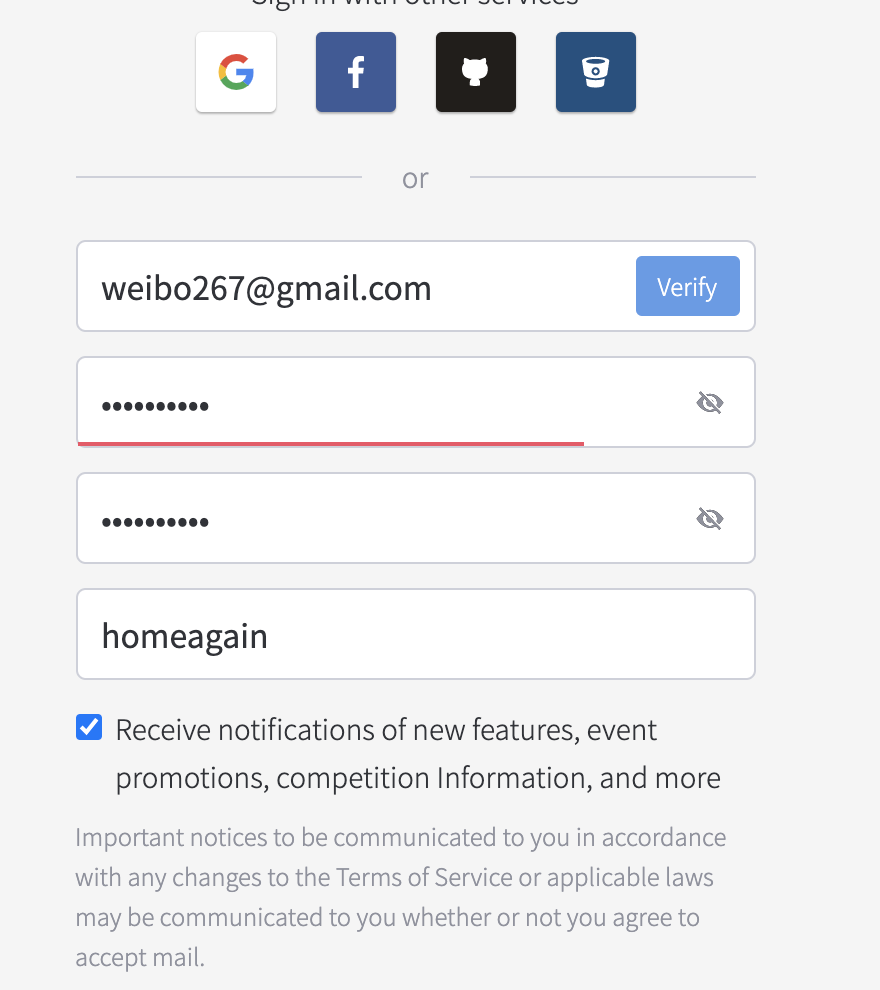Reveal the confirm password field's characters

[710, 519]
